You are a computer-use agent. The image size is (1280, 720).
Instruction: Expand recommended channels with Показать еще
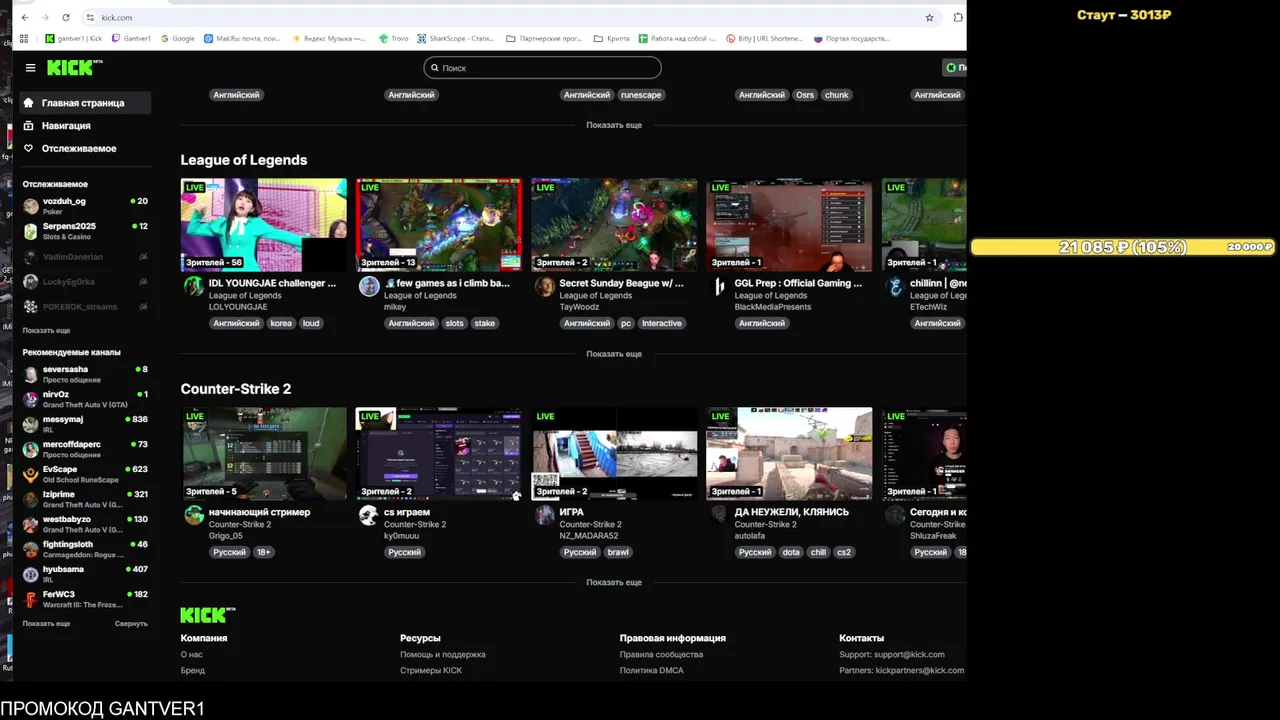click(46, 623)
